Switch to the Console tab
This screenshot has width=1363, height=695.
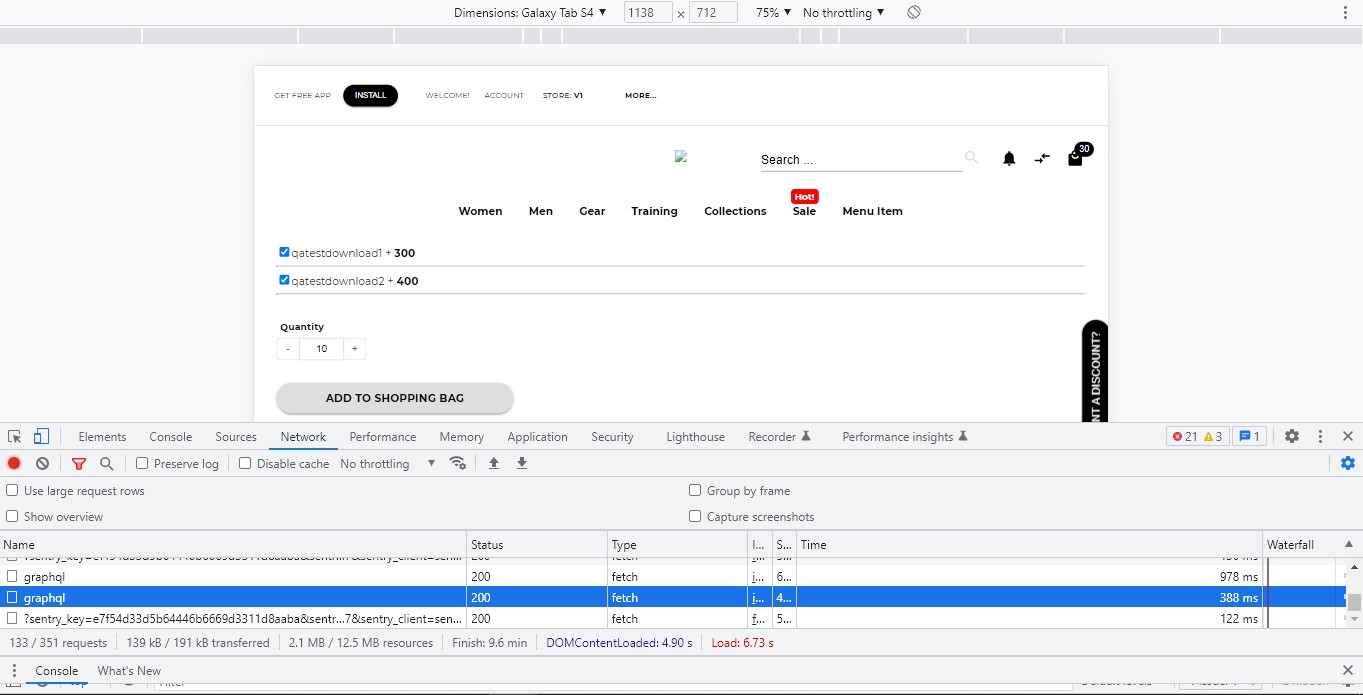[171, 437]
